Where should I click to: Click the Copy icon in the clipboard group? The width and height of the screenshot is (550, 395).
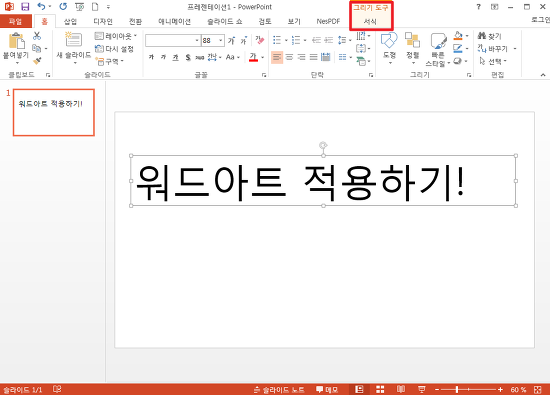click(x=36, y=48)
